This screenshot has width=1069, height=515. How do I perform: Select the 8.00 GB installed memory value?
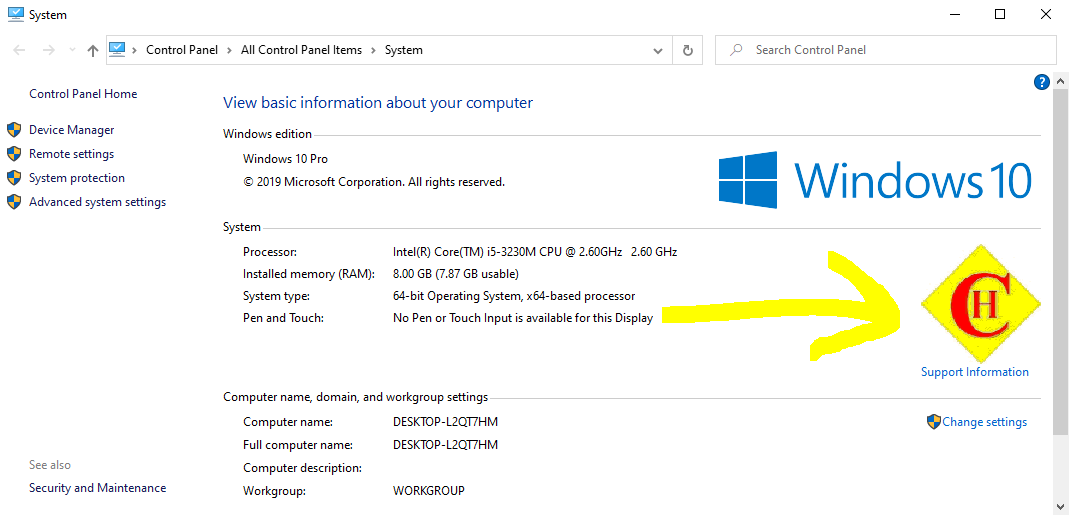(456, 274)
